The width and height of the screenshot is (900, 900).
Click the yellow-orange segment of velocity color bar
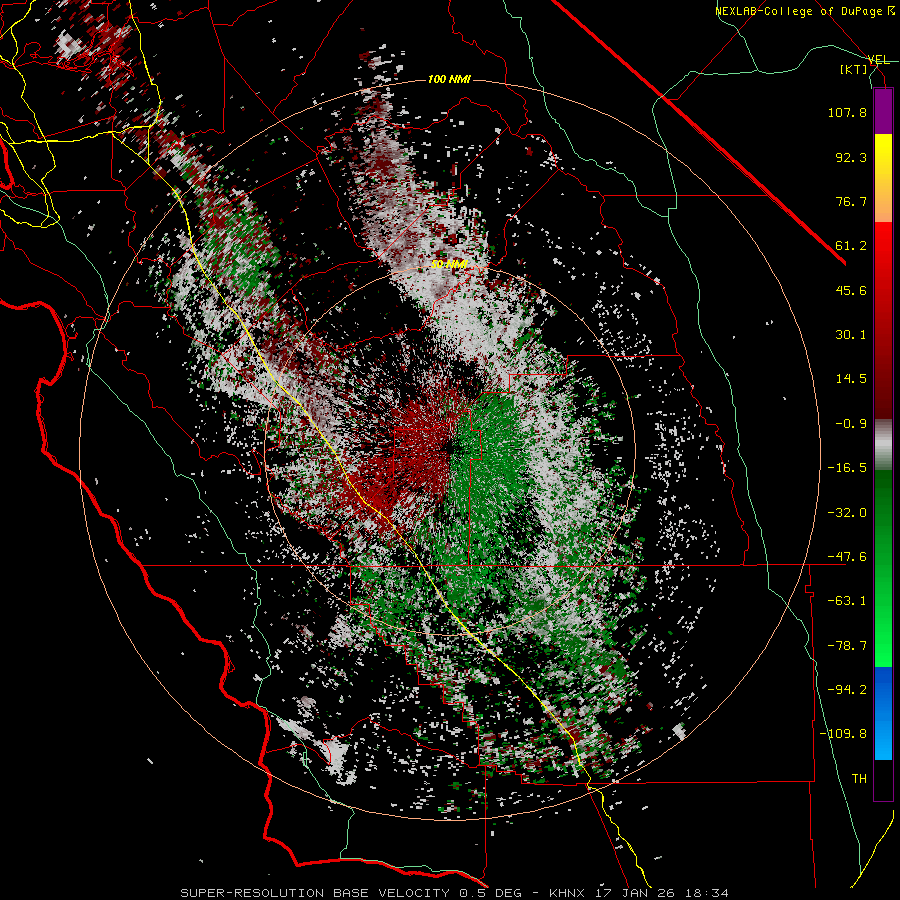[x=883, y=178]
